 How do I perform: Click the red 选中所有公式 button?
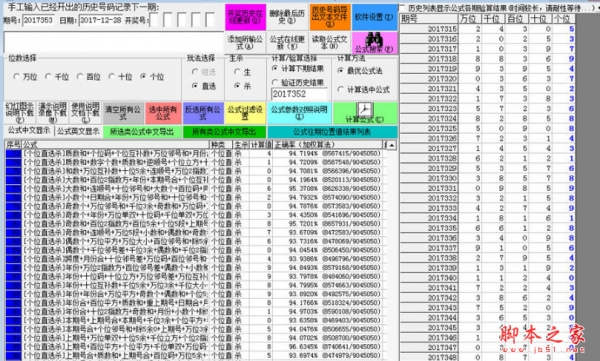click(x=163, y=113)
